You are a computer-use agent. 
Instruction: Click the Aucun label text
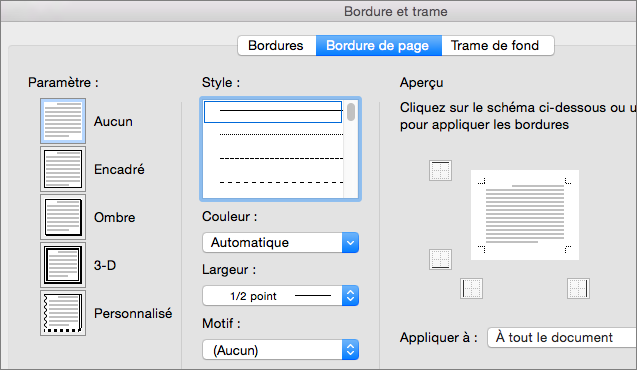click(113, 121)
